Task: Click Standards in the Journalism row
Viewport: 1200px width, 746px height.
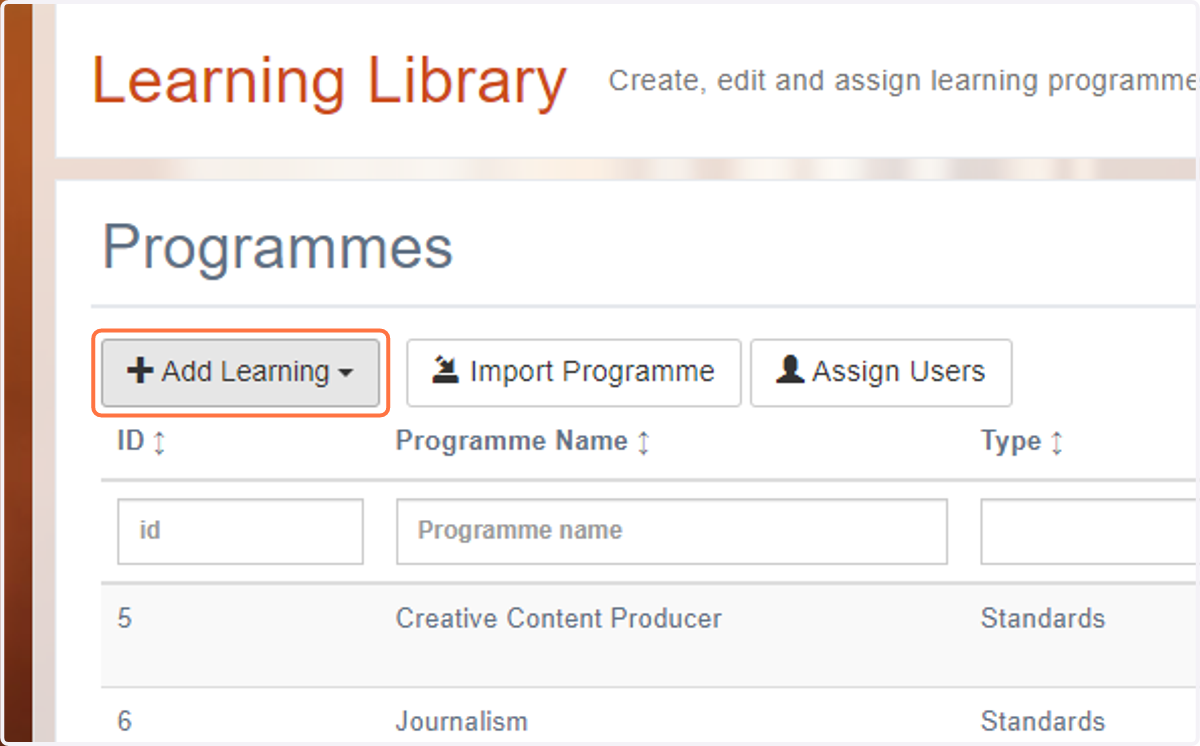Action: (x=1043, y=721)
